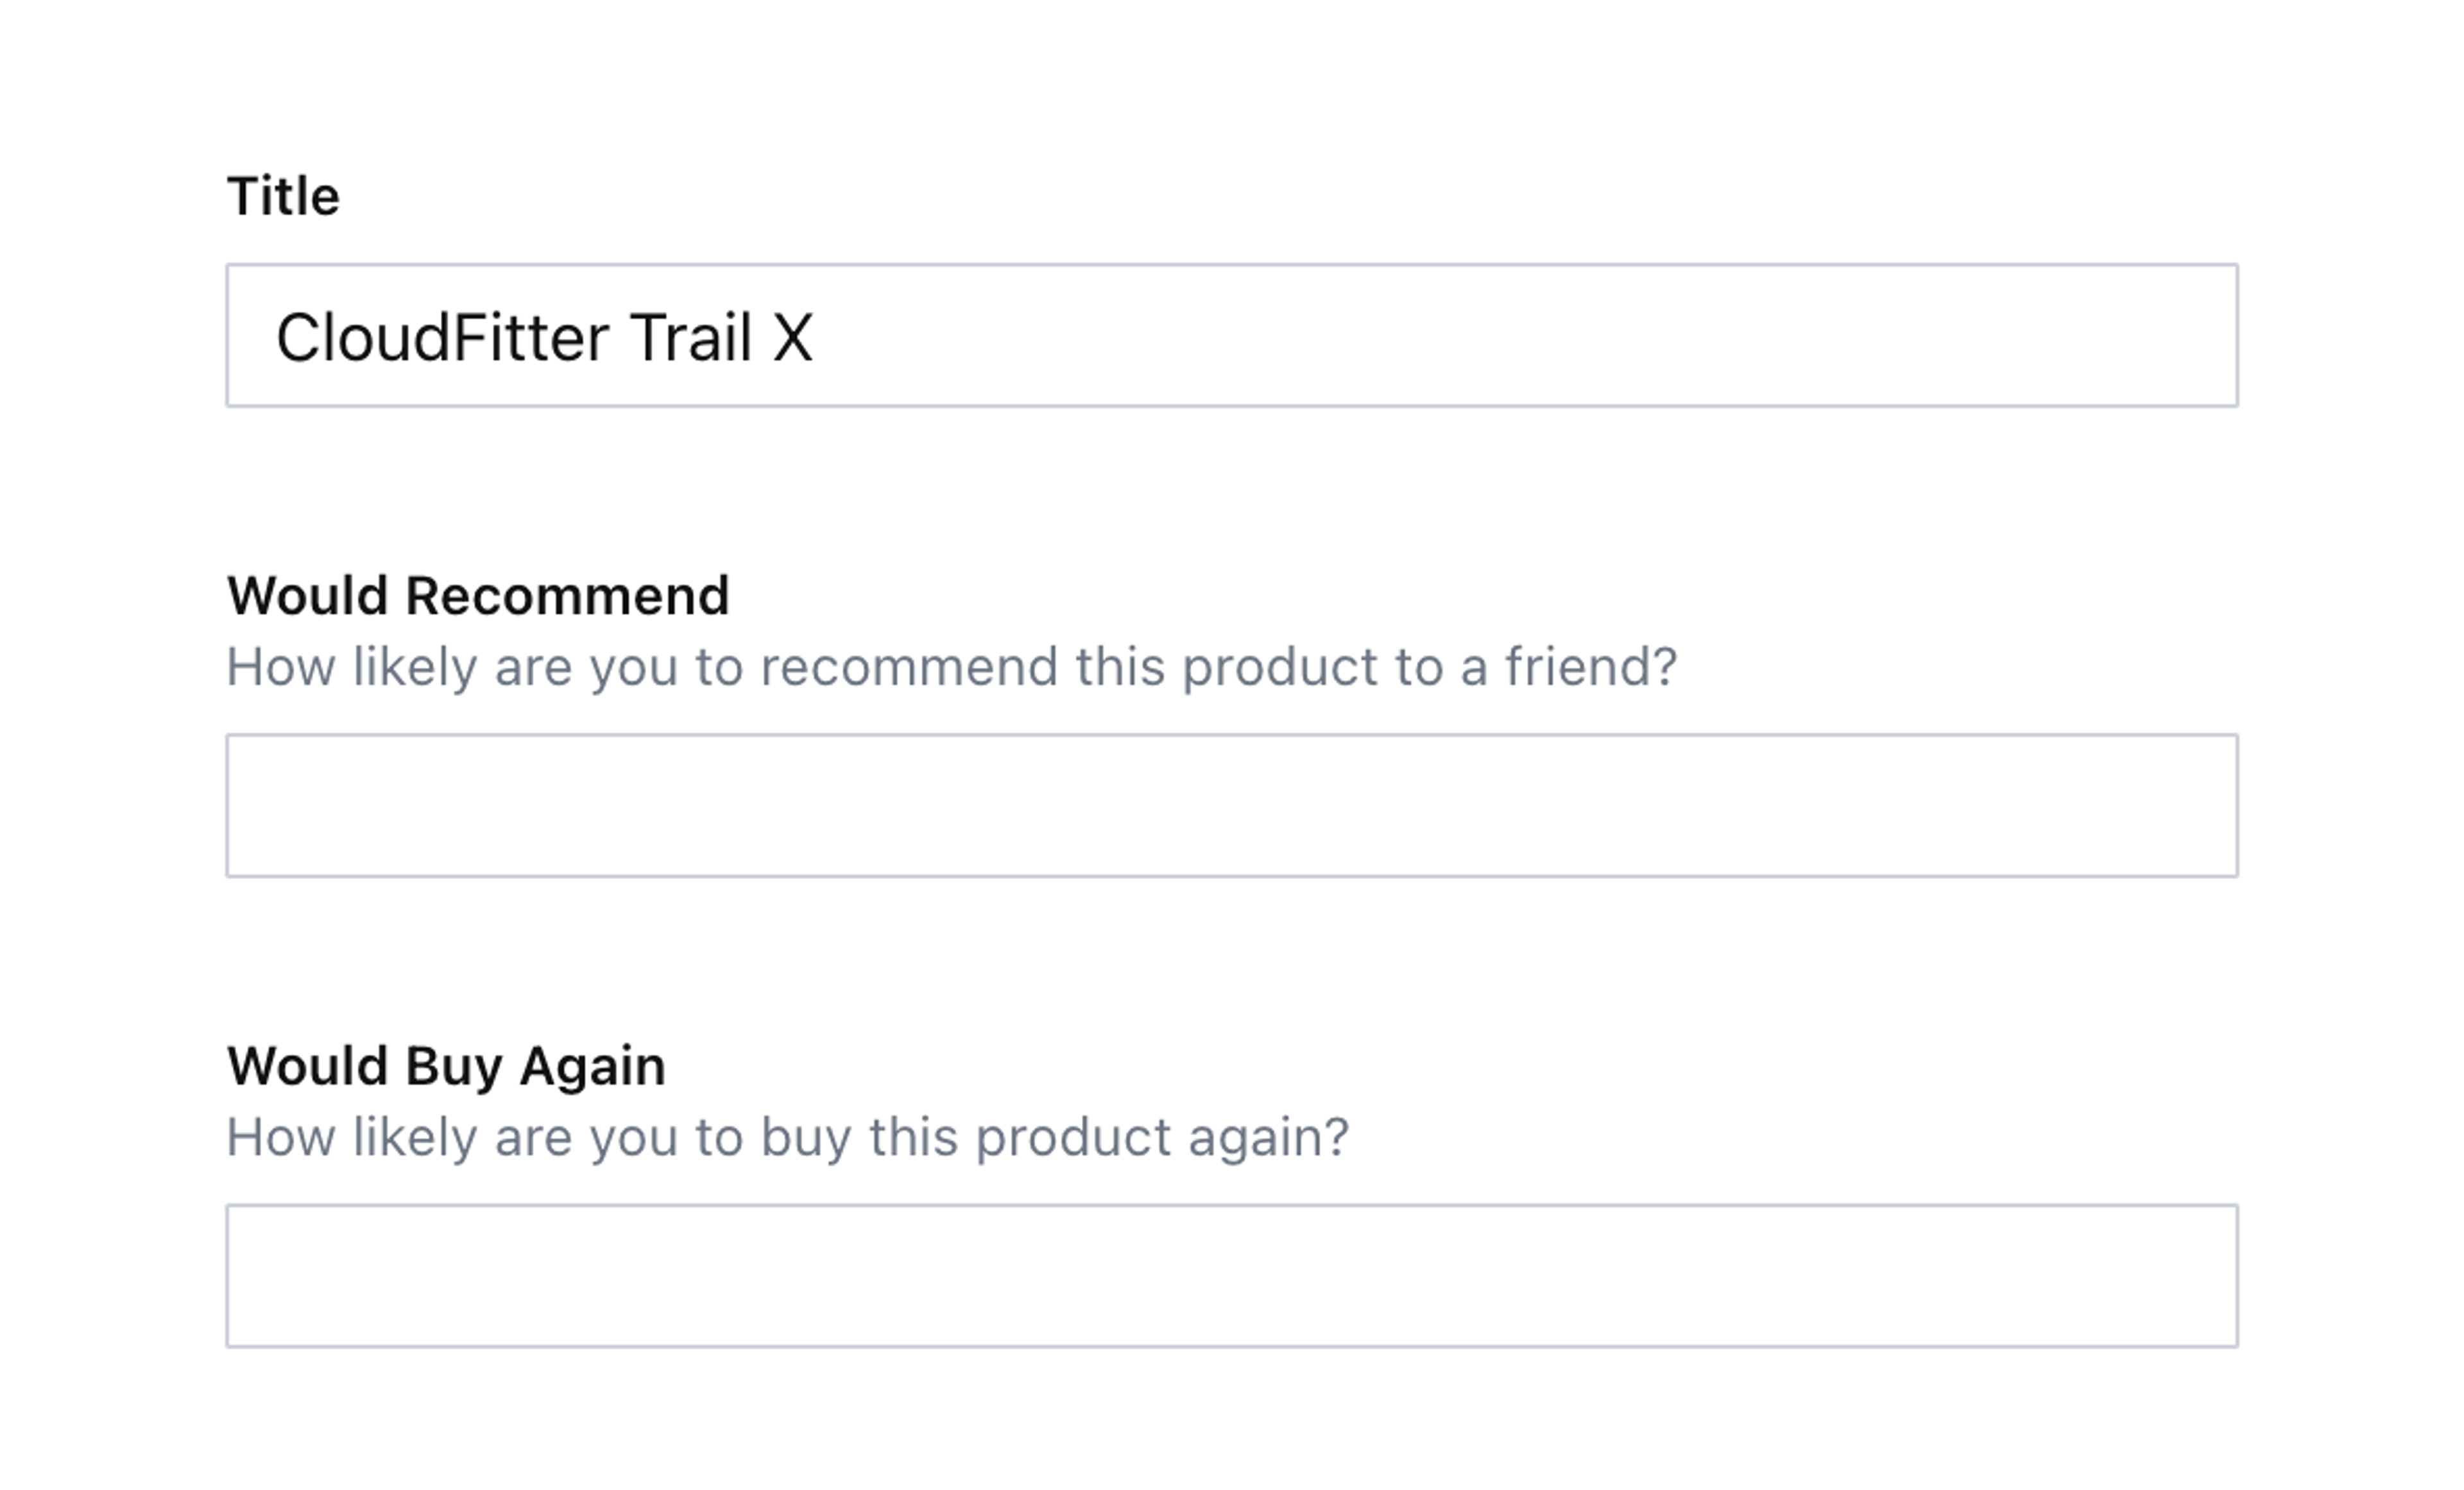Screen dimensions: 2464x1490
Task: Click the word Again in the bold label
Action: tap(592, 1066)
